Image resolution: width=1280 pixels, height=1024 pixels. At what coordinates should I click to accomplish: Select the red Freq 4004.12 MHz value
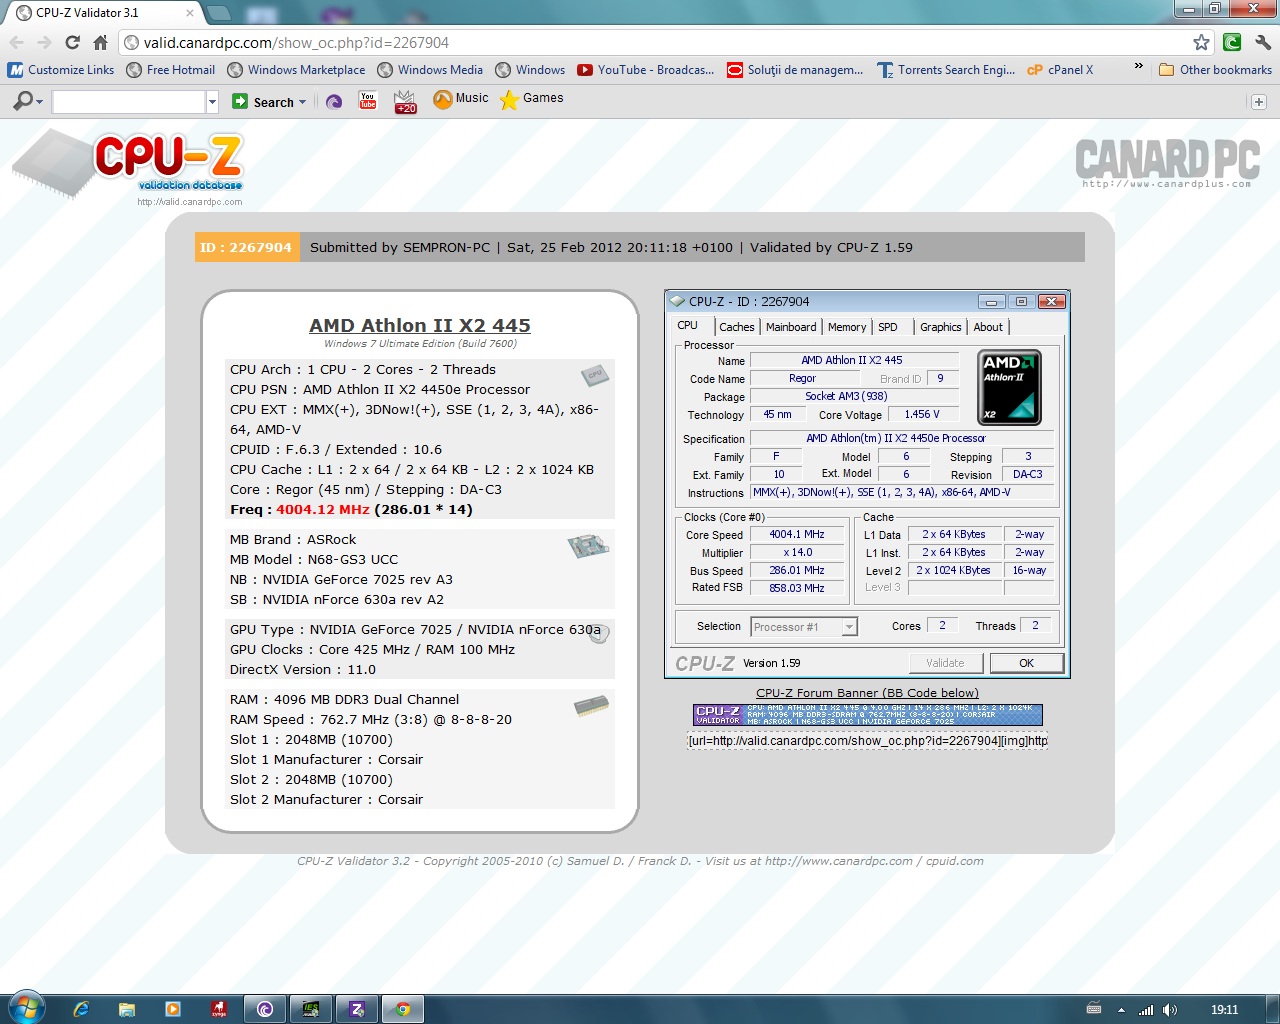pos(323,509)
